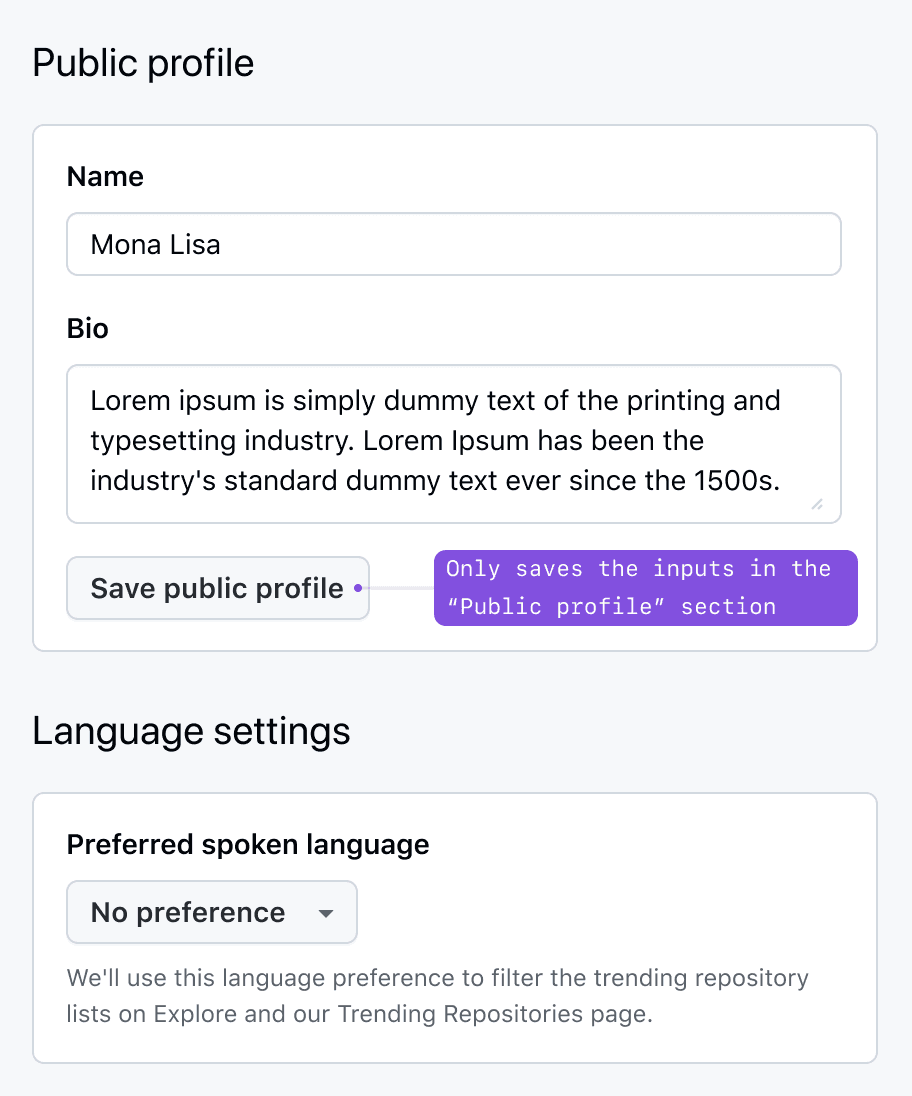Click inside the Name input field
Viewport: 912px width, 1096px height.
[452, 244]
